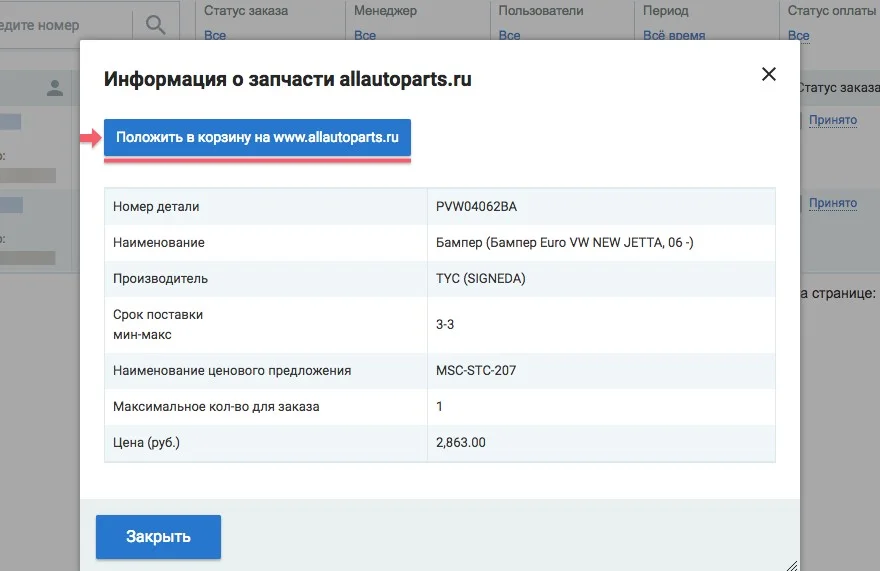880x571 pixels.
Task: Open the 'Период' filter 'Всё время'
Action: [x=673, y=35]
